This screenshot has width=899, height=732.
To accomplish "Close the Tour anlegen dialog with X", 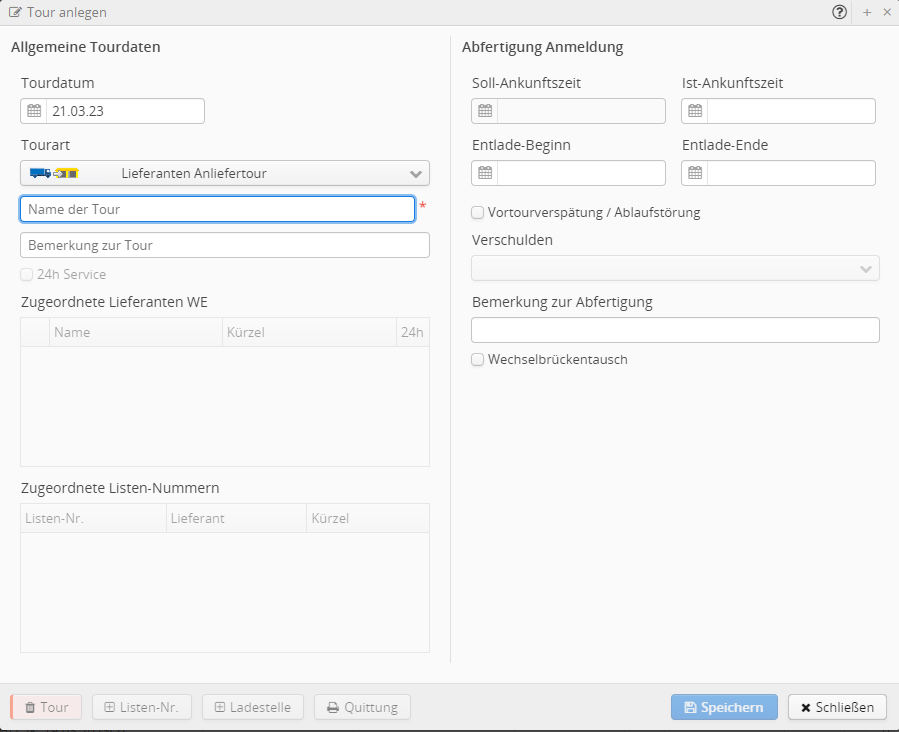I will pyautogui.click(x=887, y=12).
